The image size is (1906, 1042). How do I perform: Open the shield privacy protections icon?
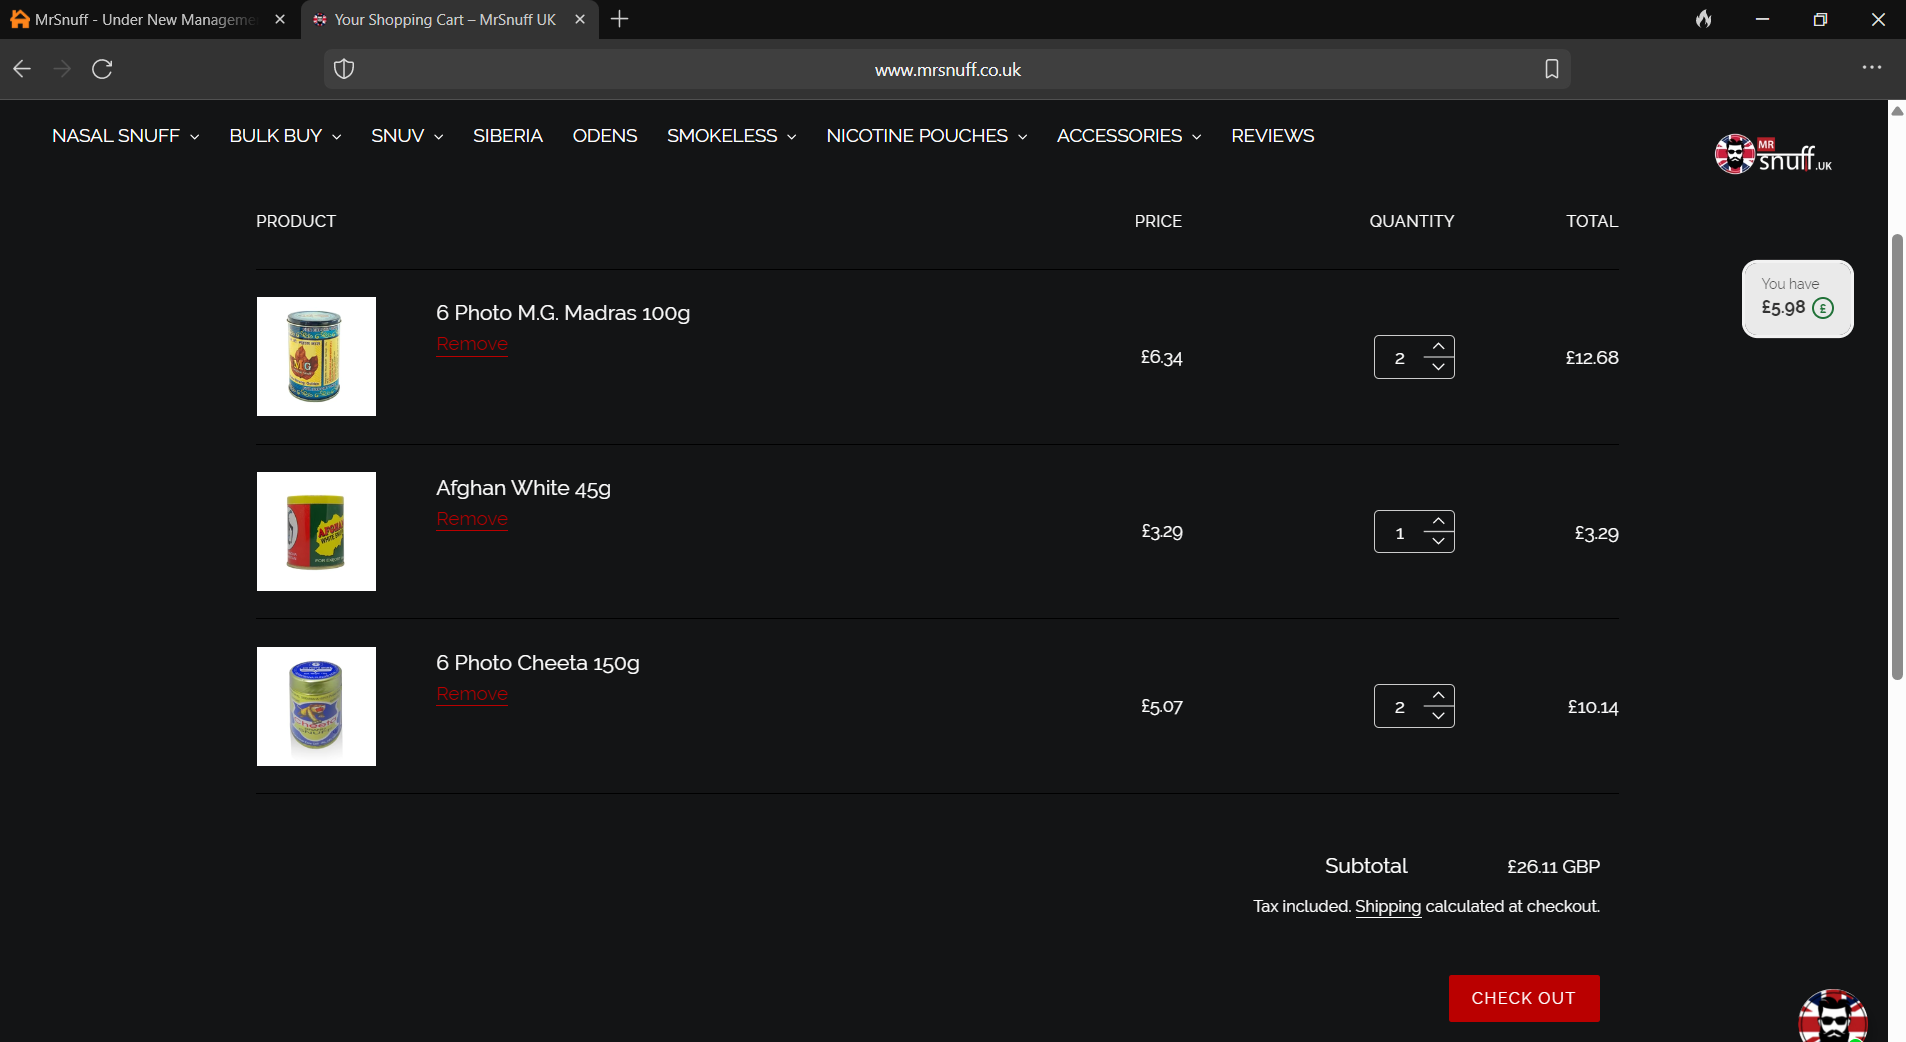[x=344, y=69]
